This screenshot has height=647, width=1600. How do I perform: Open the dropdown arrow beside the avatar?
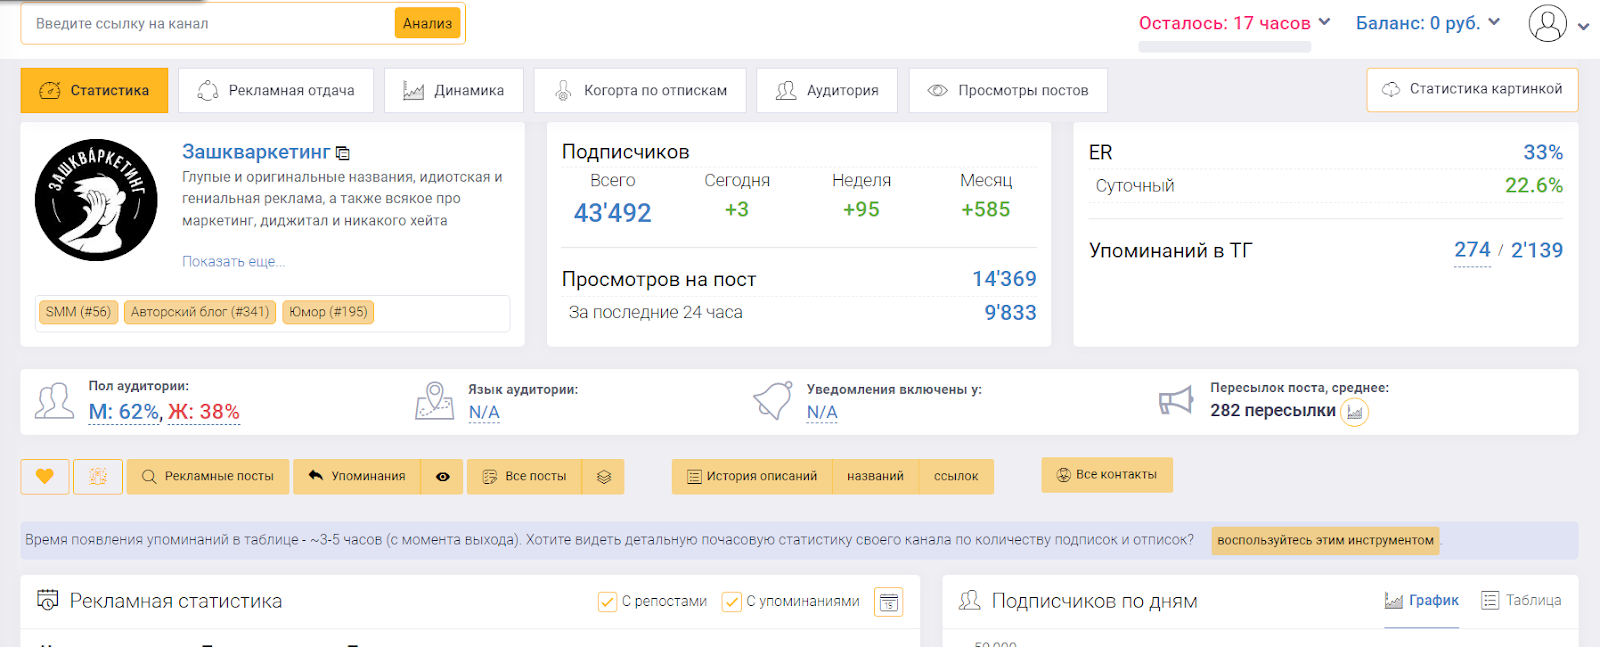(1583, 27)
